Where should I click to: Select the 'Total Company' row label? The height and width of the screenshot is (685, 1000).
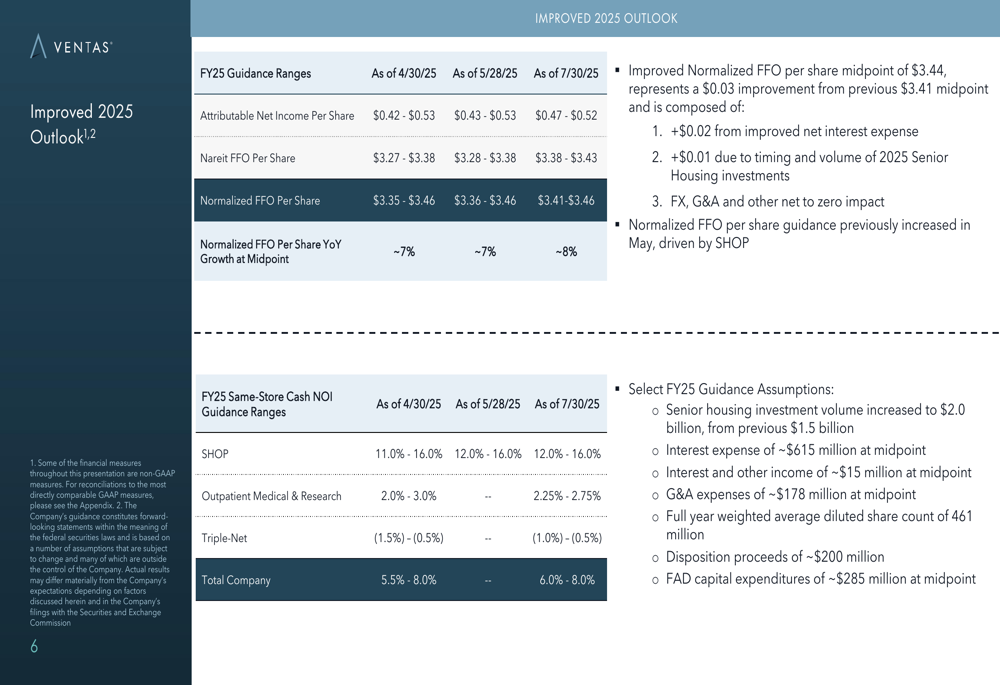pos(236,580)
